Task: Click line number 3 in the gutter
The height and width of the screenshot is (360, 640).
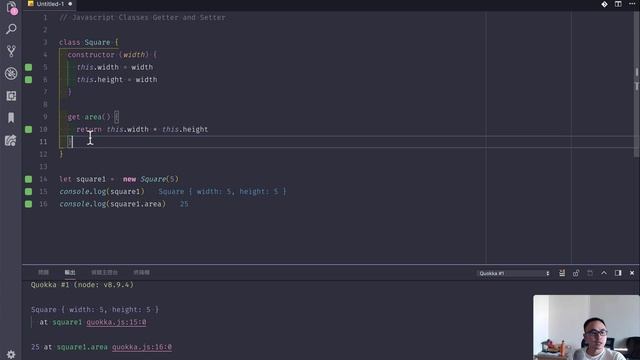Action: coord(45,42)
